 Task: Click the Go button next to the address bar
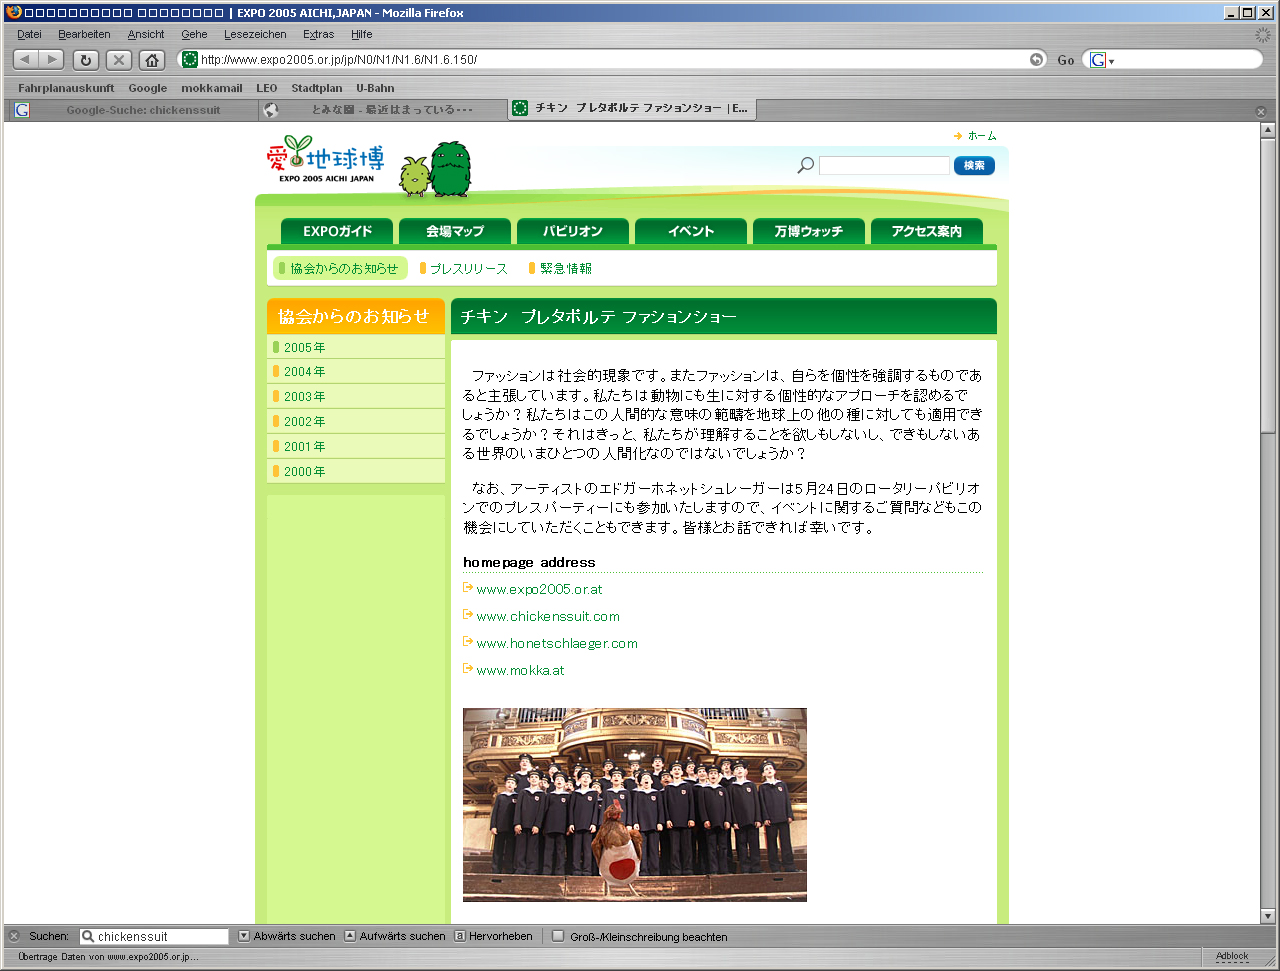tap(1066, 60)
